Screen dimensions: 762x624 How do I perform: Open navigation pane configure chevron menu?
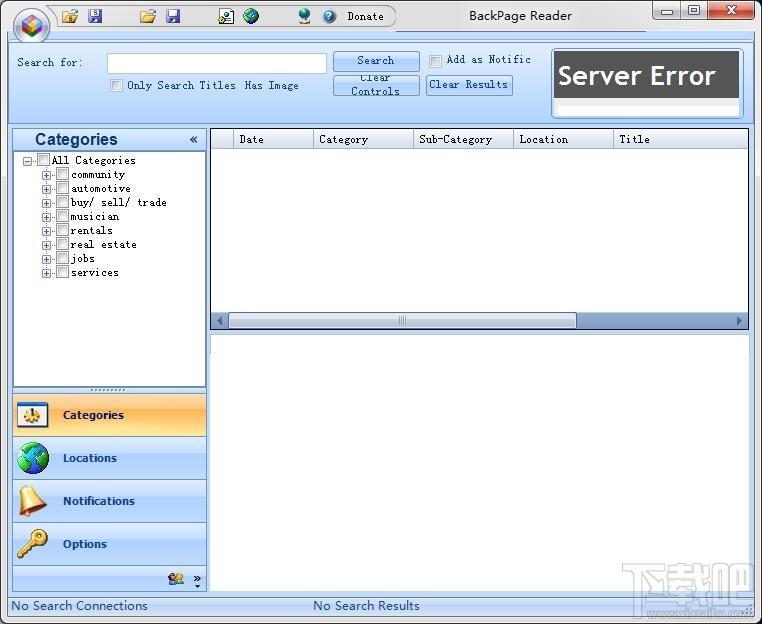[x=197, y=581]
